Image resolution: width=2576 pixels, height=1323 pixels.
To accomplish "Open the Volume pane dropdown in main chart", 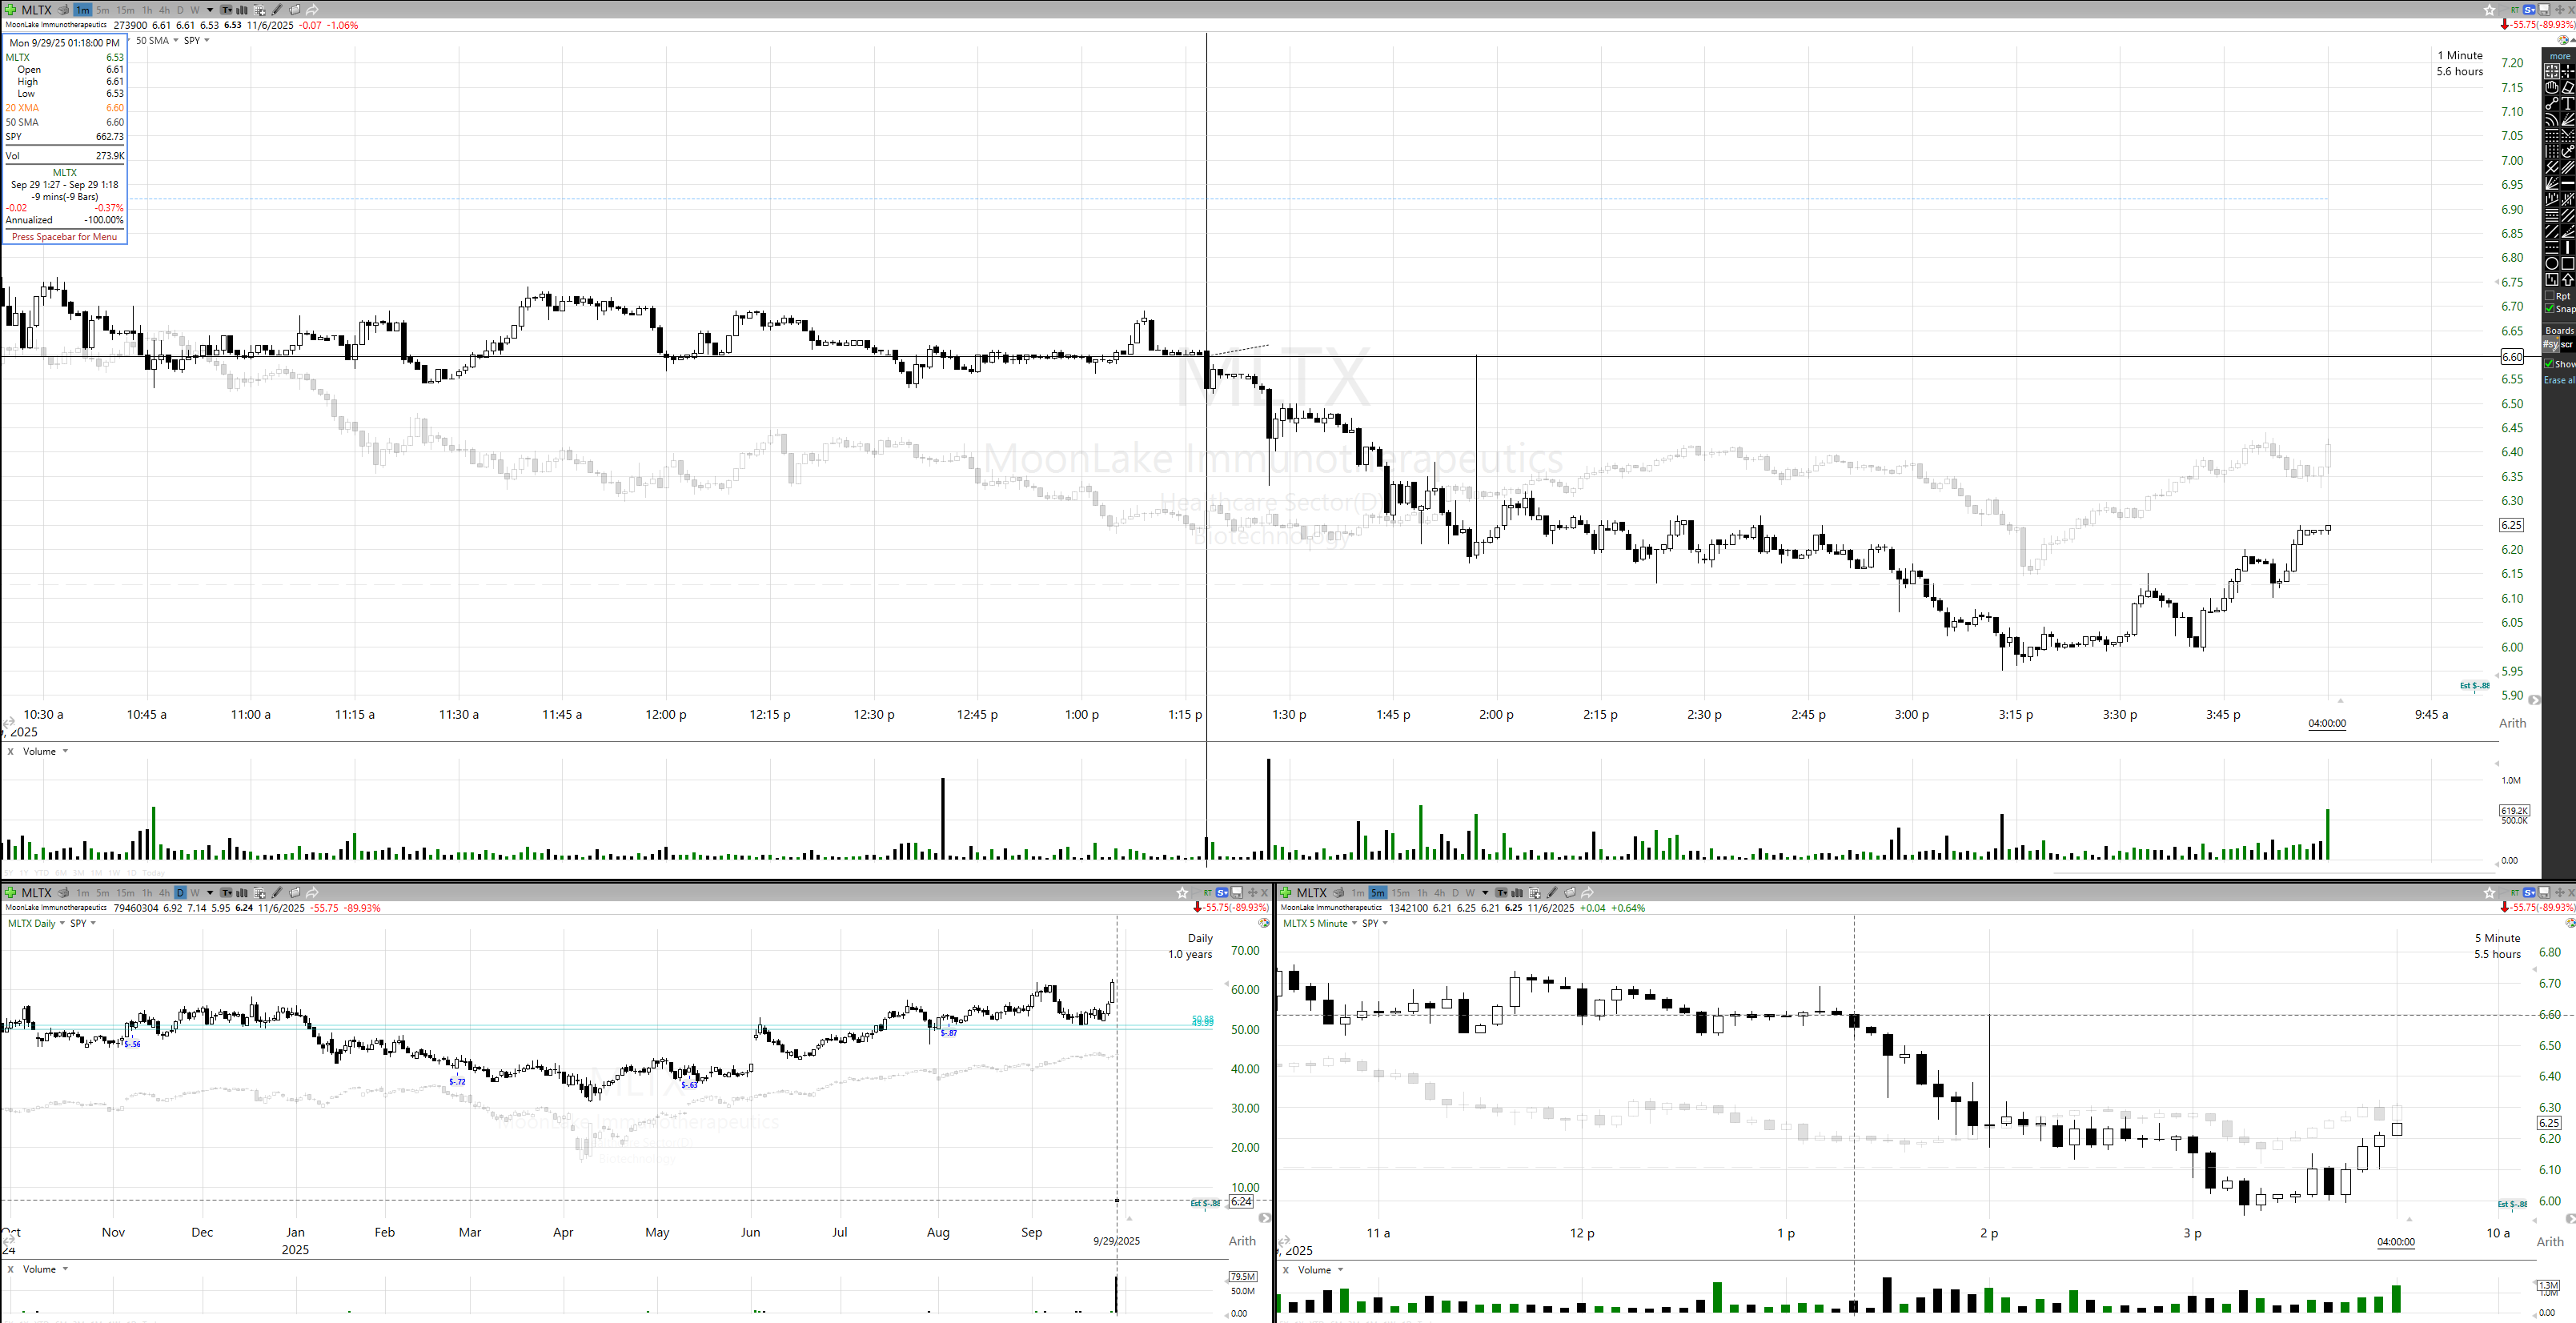I will click(x=65, y=751).
